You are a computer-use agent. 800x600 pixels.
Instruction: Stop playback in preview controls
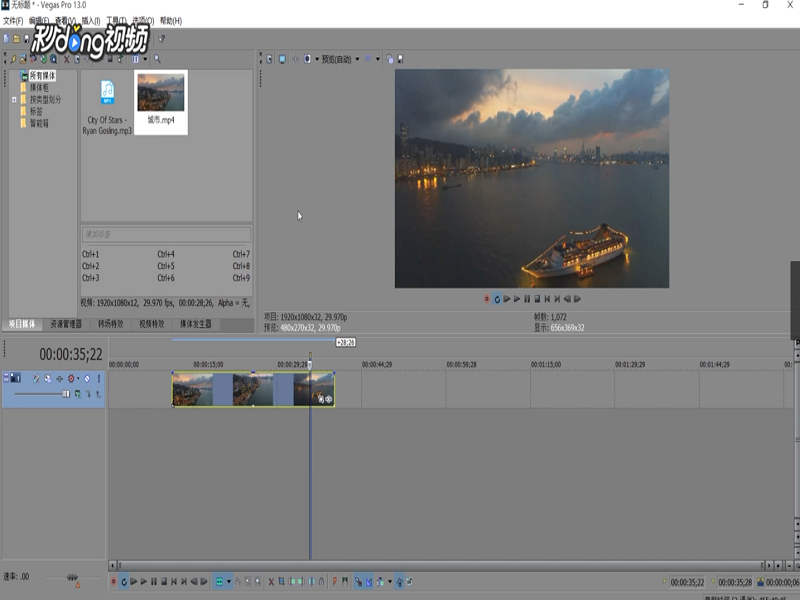537,299
